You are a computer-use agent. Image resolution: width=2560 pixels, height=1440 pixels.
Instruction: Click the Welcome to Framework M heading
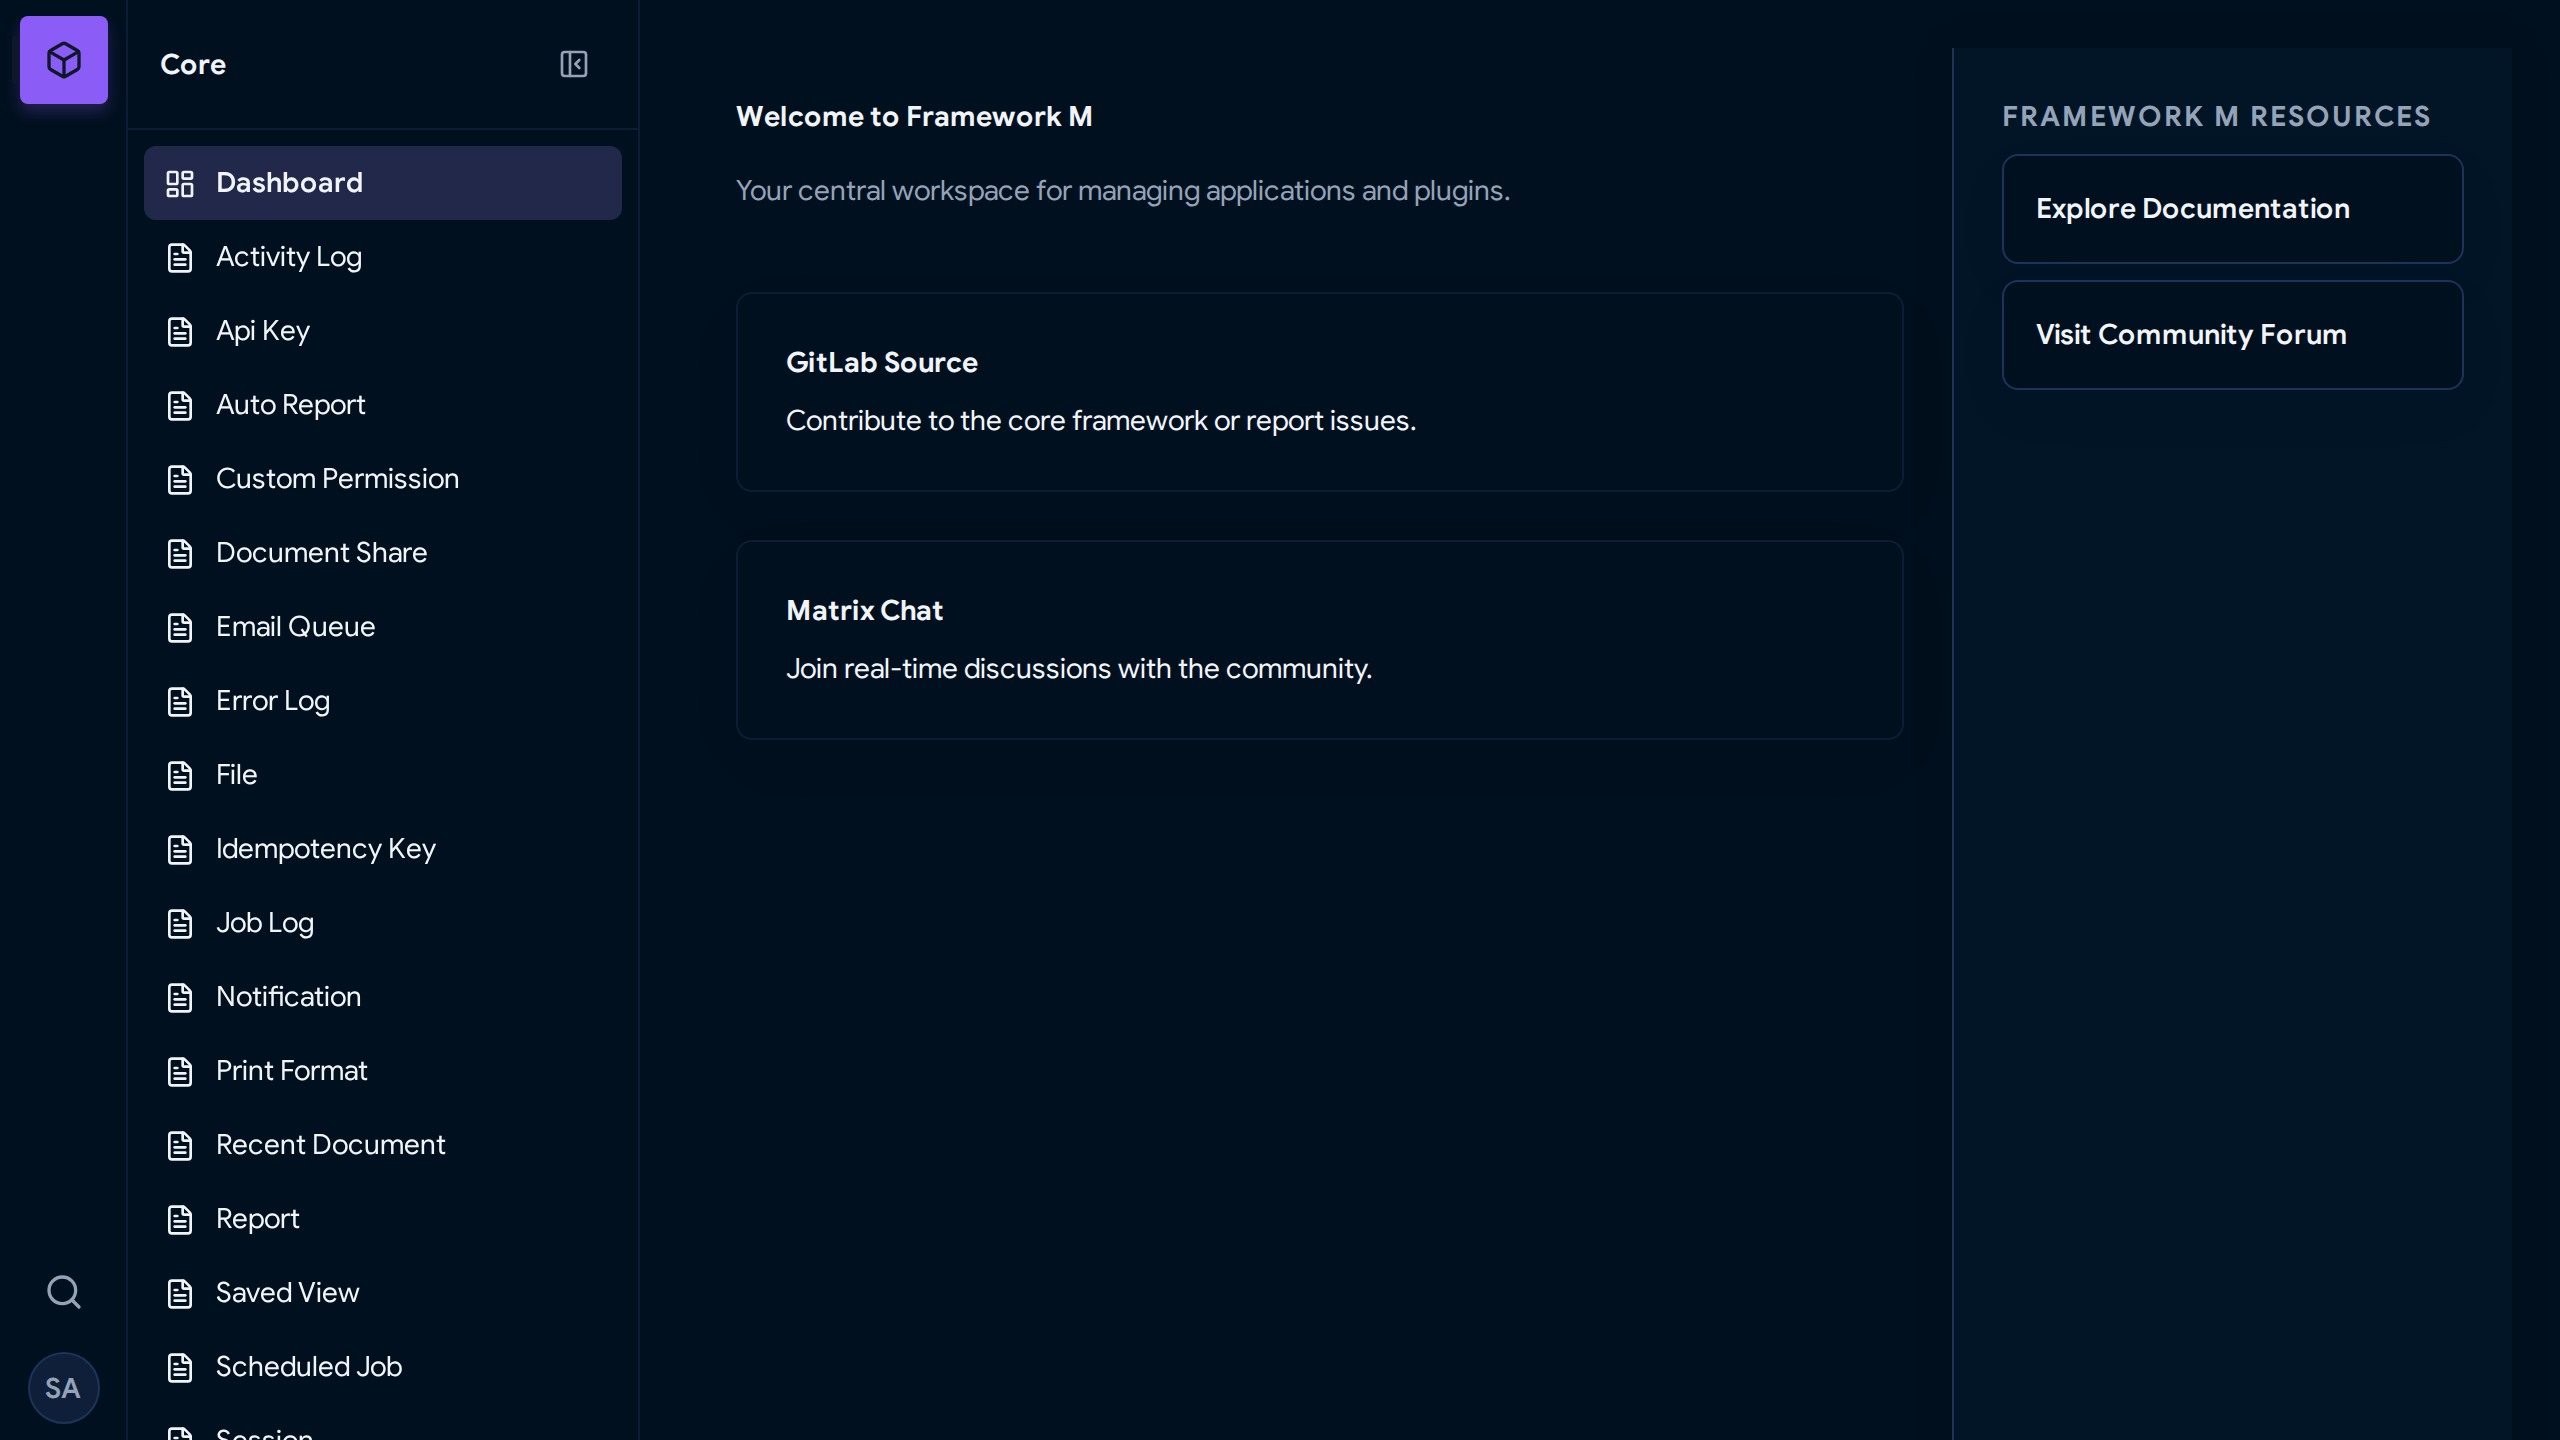coord(914,116)
